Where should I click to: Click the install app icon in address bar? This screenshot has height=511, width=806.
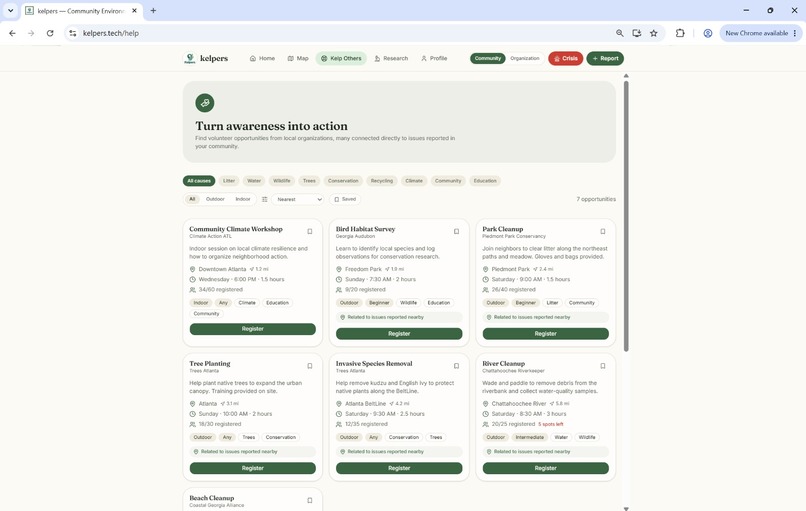[637, 33]
